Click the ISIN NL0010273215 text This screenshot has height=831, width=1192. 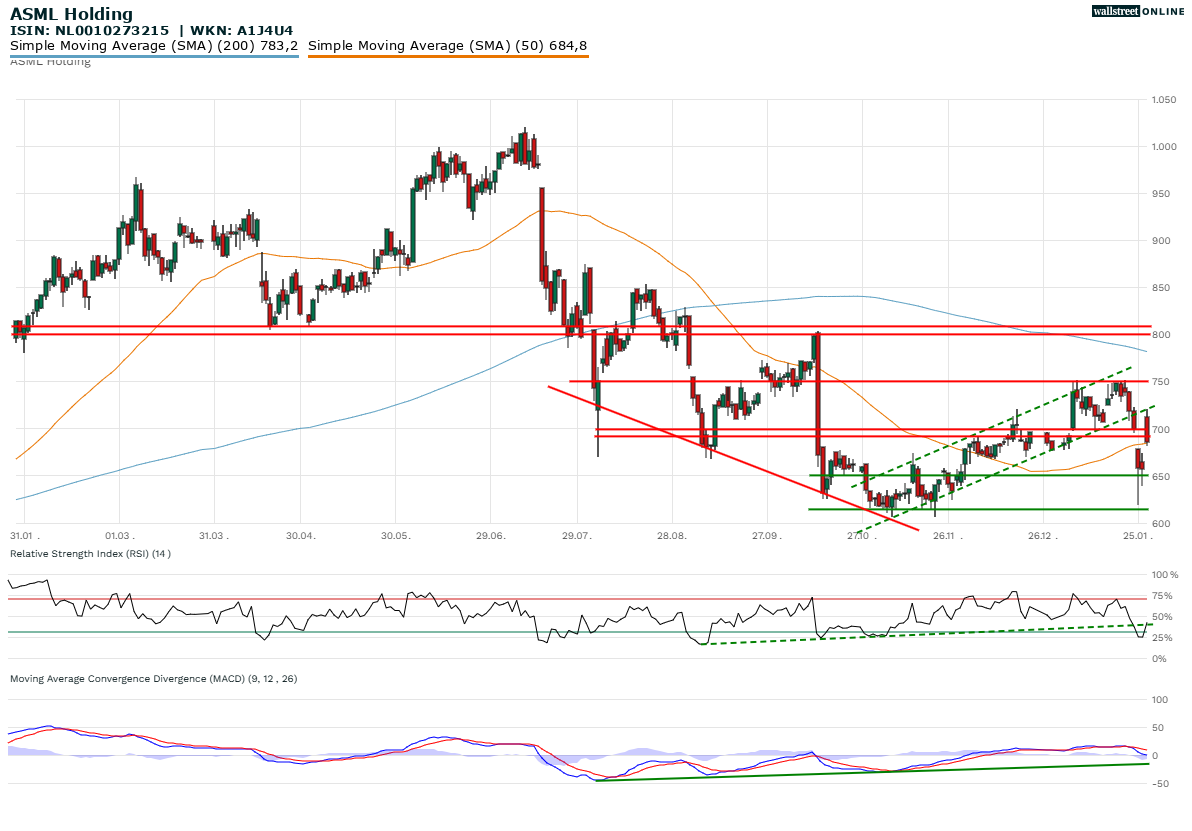(x=90, y=31)
